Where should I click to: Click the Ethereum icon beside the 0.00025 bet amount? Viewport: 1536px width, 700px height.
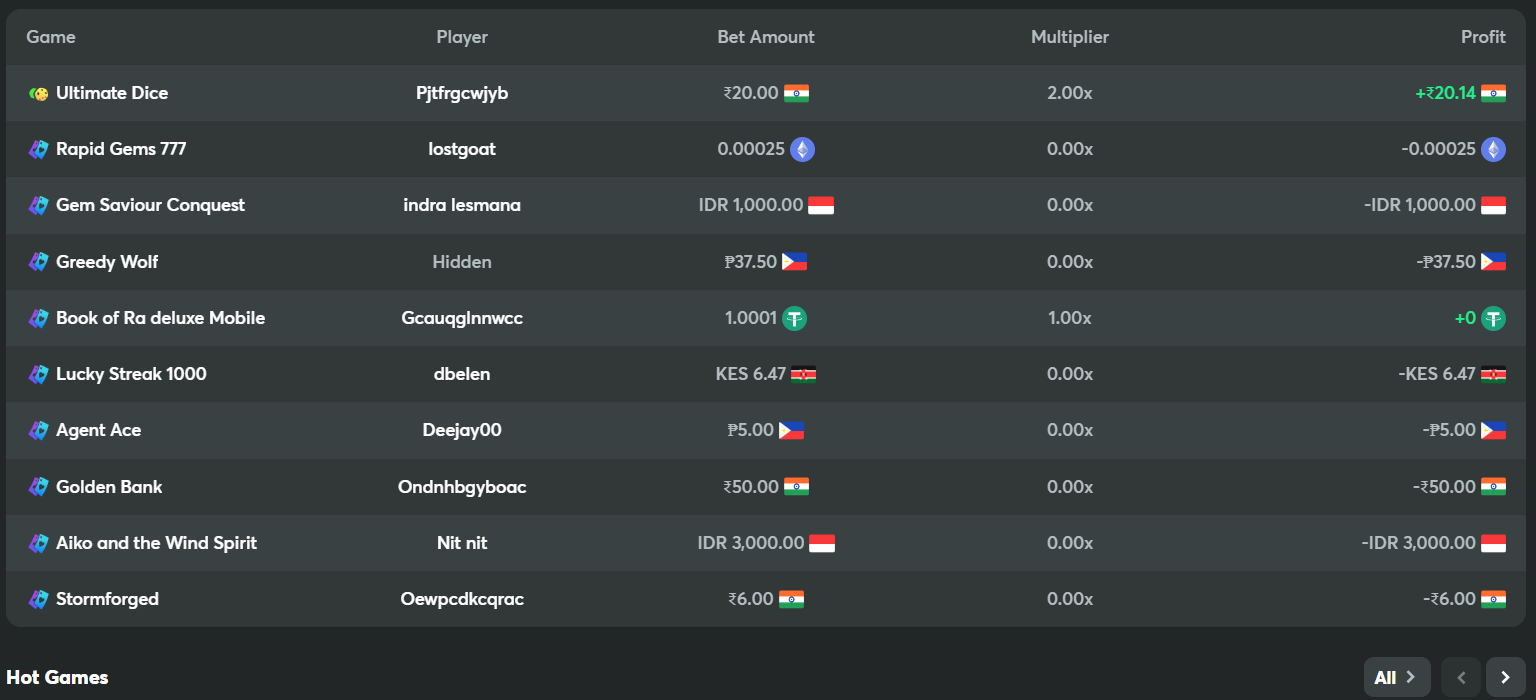(802, 149)
